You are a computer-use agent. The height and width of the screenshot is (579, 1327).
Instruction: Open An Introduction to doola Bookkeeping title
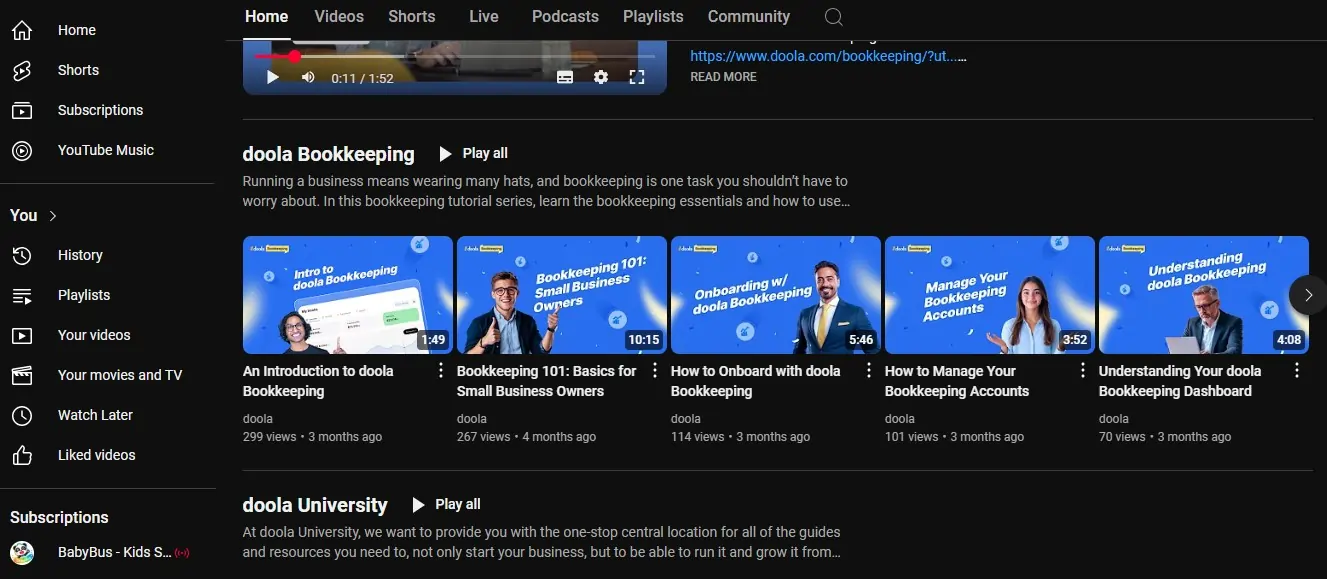point(318,381)
